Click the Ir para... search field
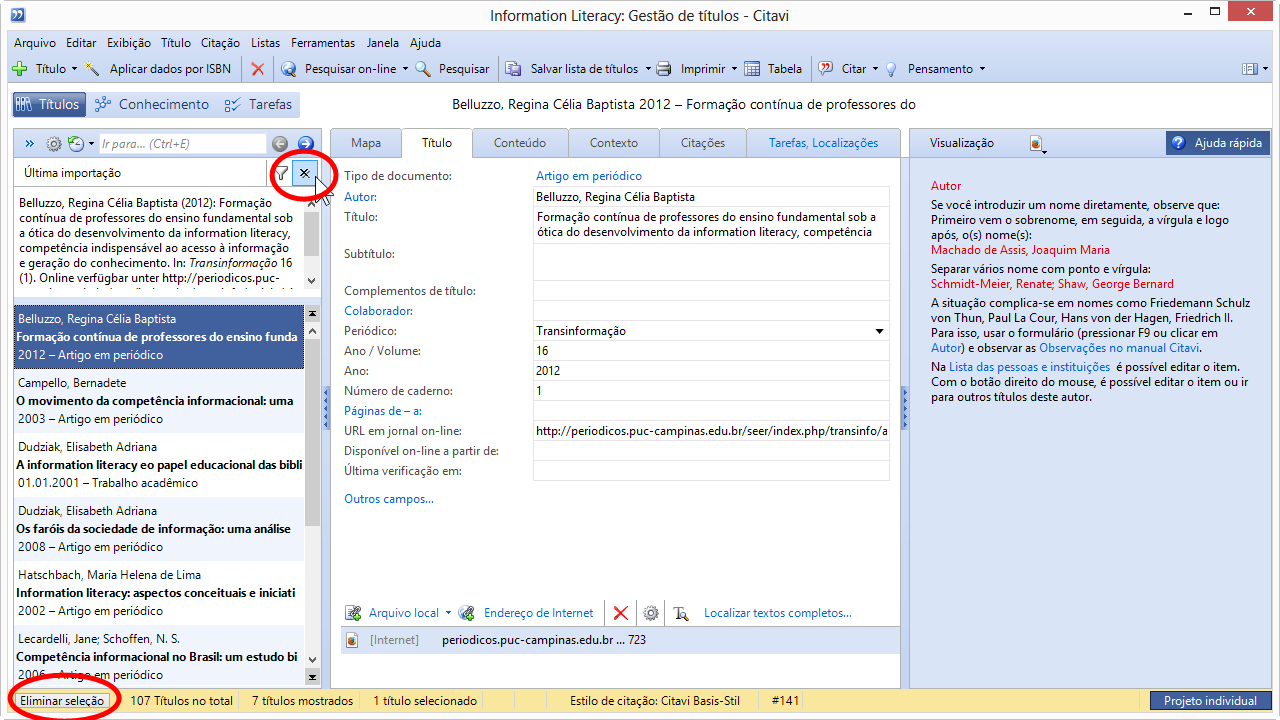 point(182,144)
